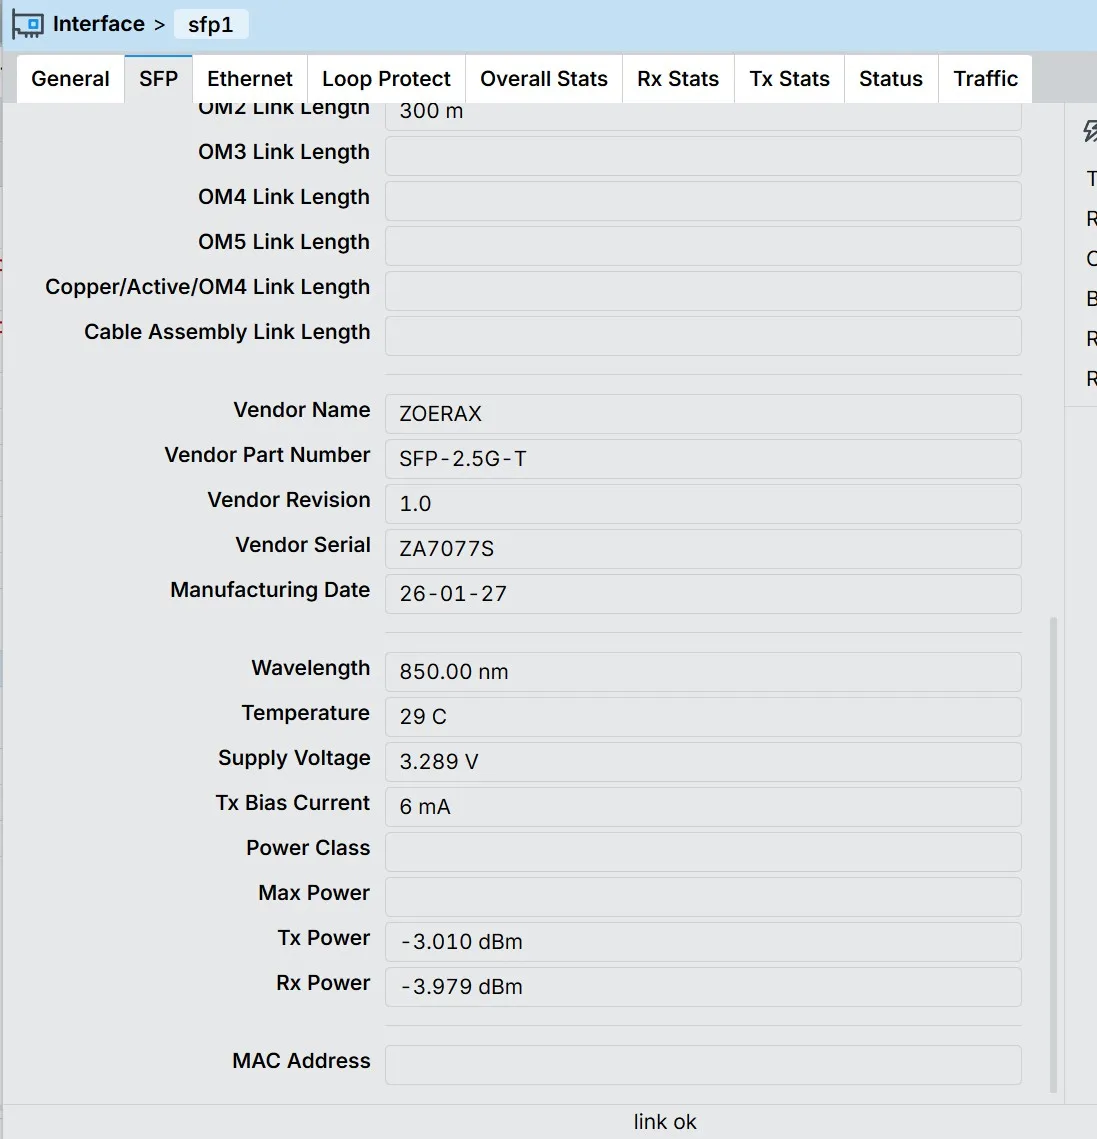The height and width of the screenshot is (1139, 1097).
Task: Click the OM5 Link Length field
Action: pyautogui.click(x=703, y=246)
